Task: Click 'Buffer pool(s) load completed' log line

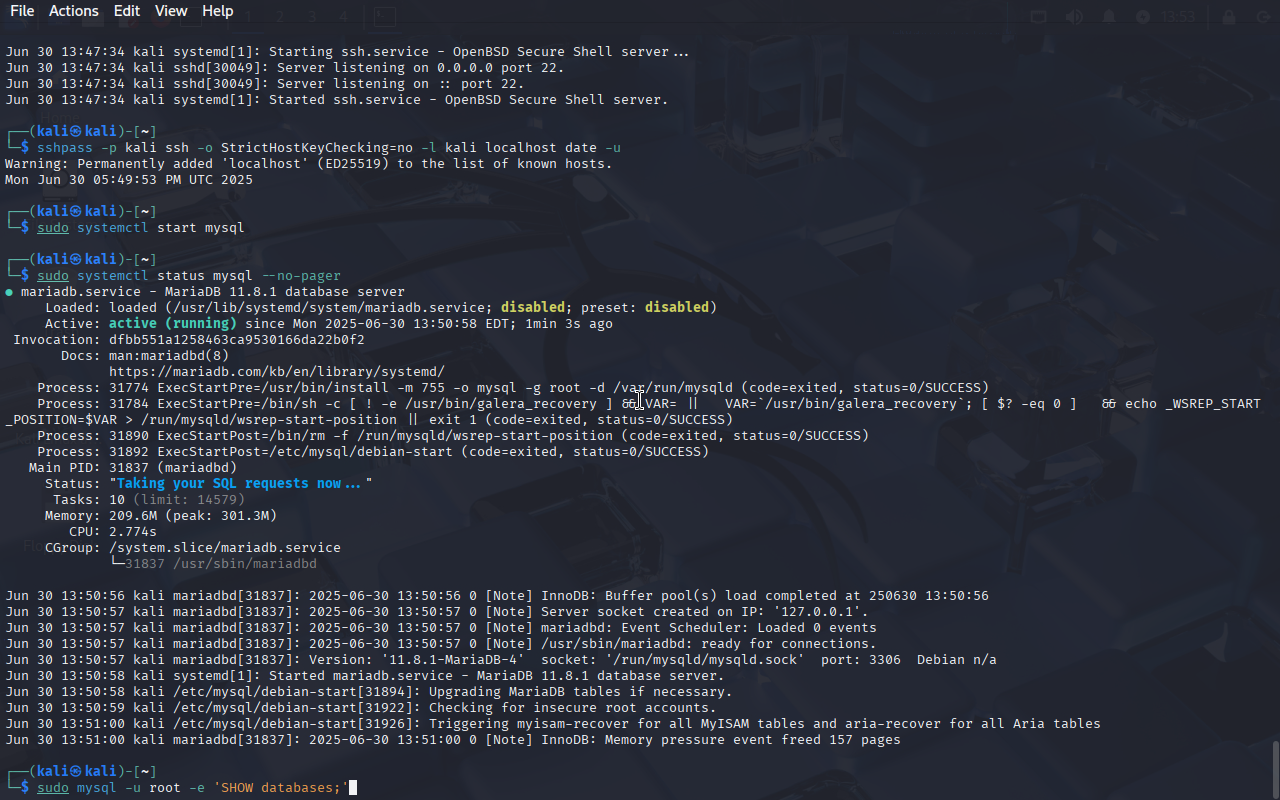Action: [497, 596]
